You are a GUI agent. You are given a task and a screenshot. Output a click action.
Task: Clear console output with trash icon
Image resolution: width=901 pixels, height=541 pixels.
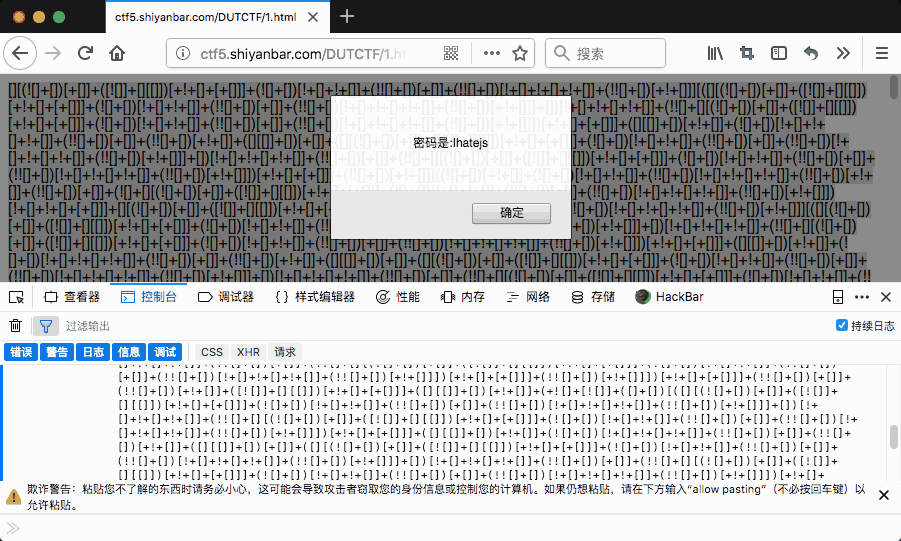(16, 326)
